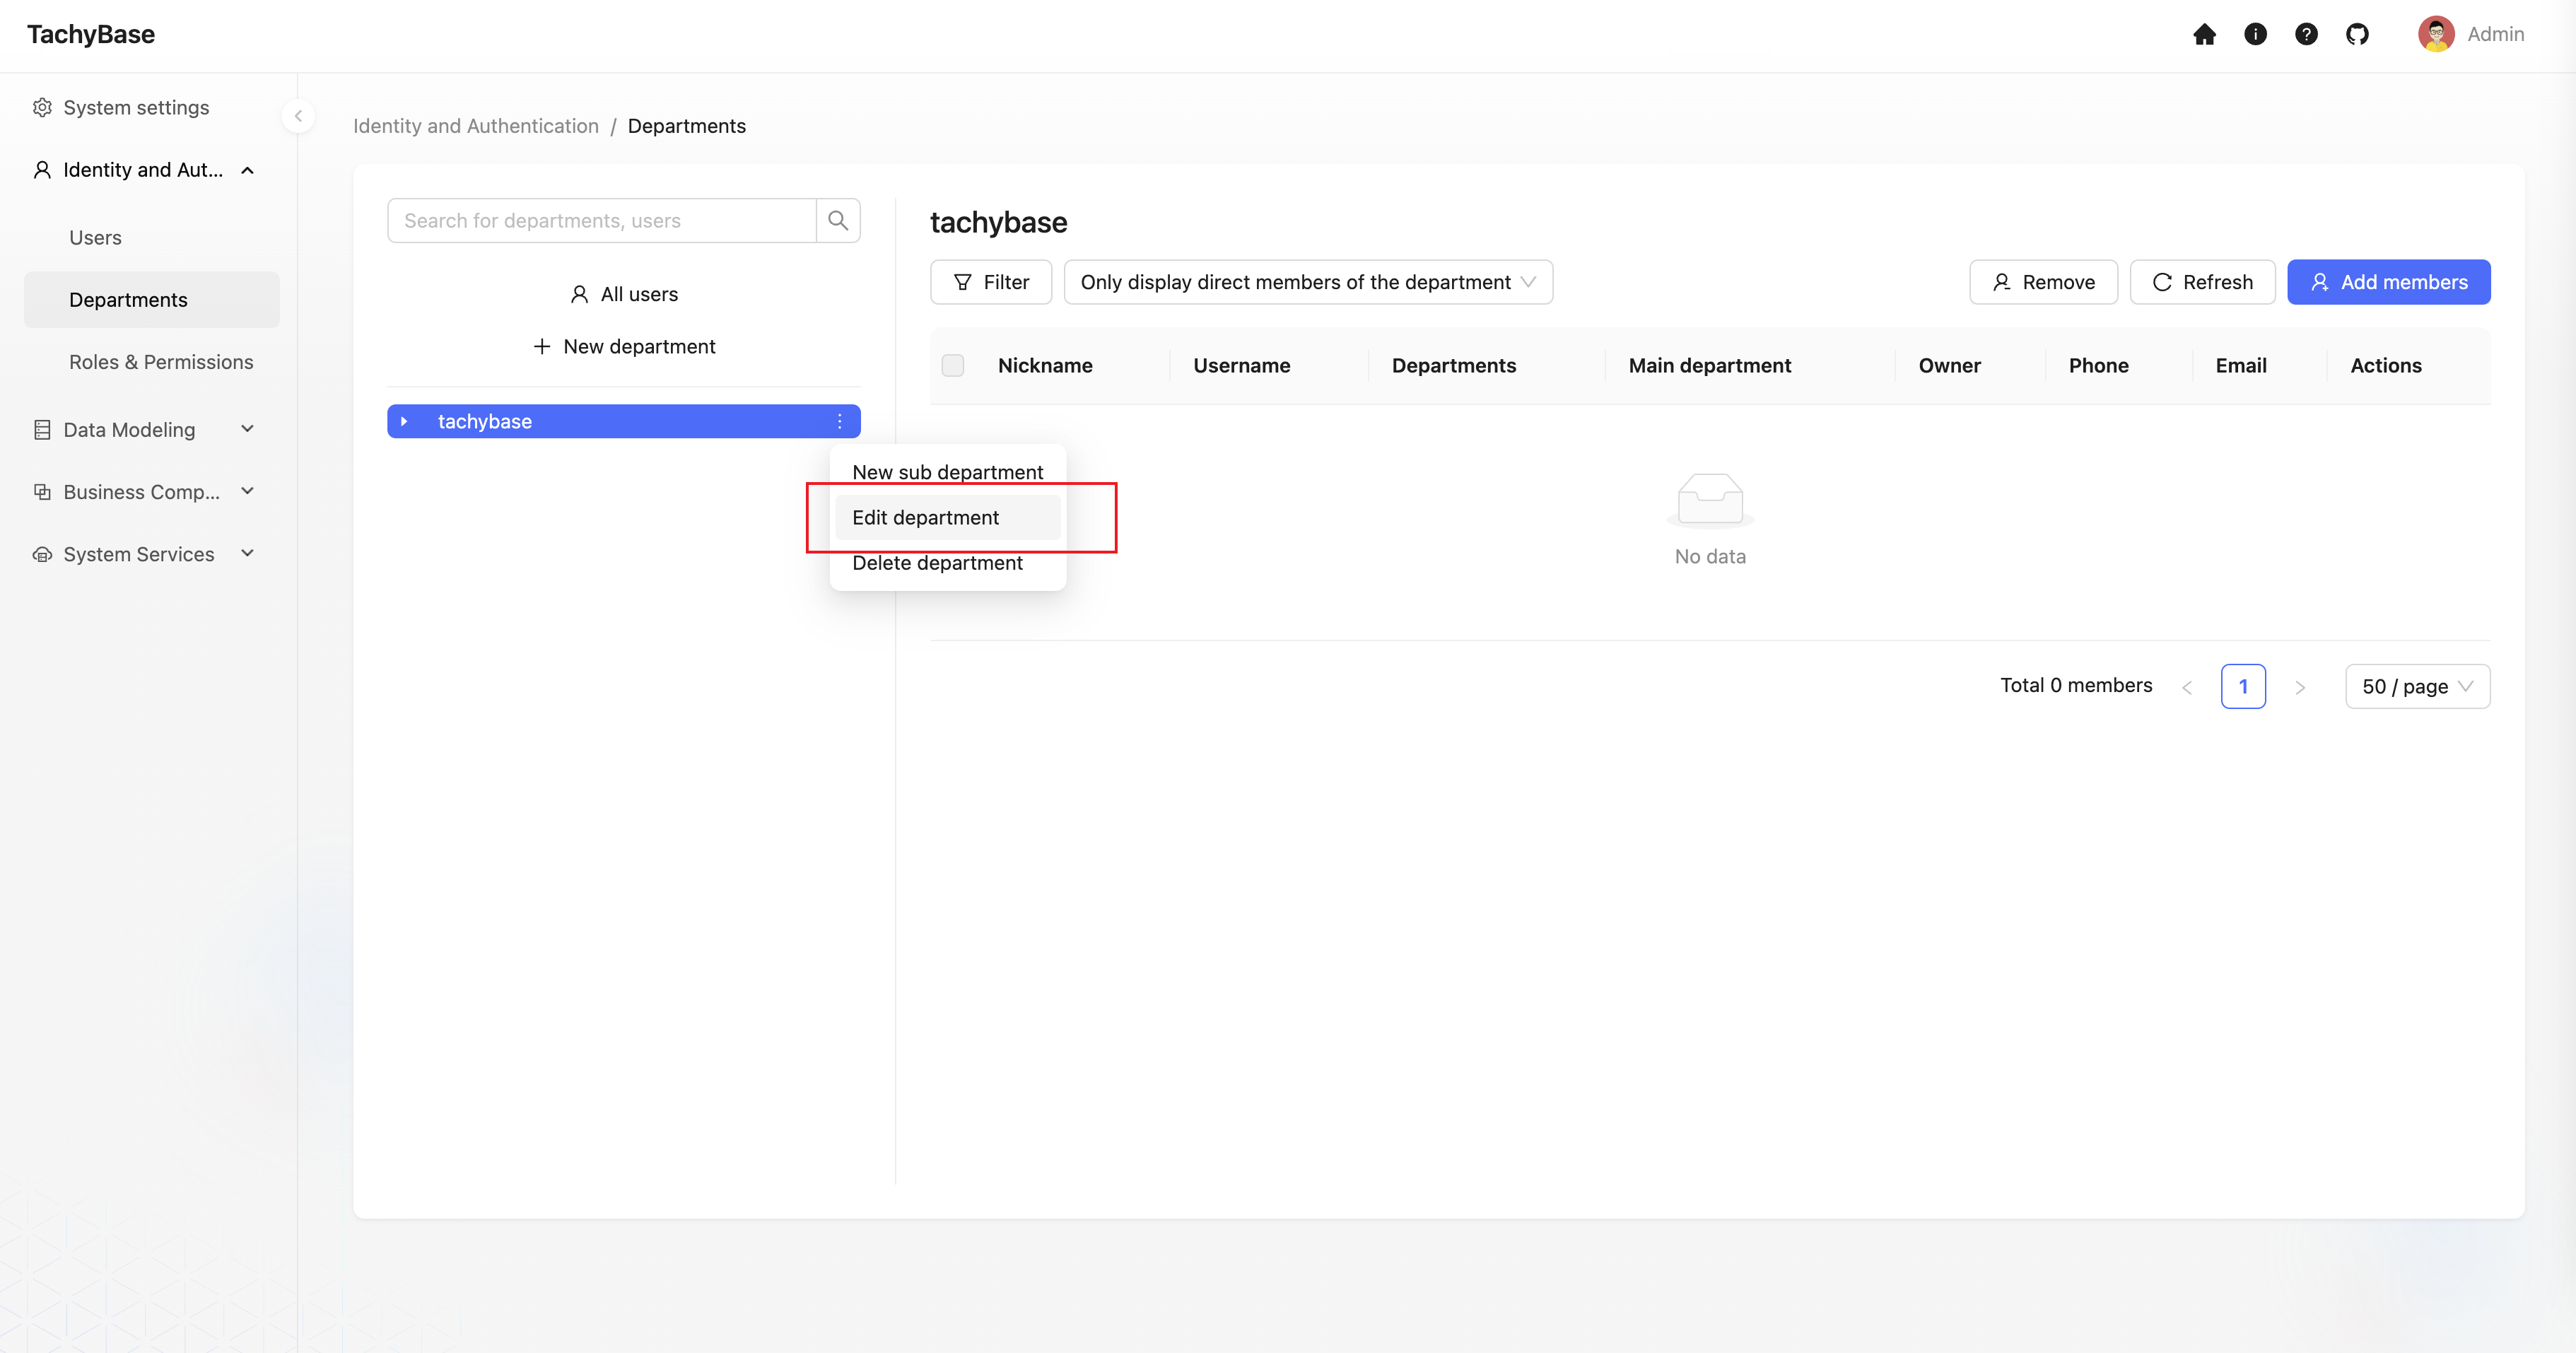The height and width of the screenshot is (1353, 2576).
Task: Click the Main department column header
Action: pos(1709,365)
